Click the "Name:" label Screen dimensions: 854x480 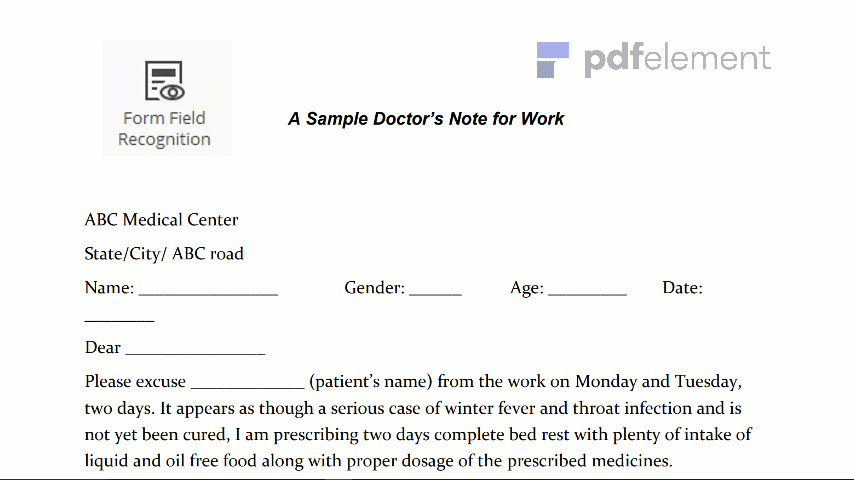click(109, 288)
